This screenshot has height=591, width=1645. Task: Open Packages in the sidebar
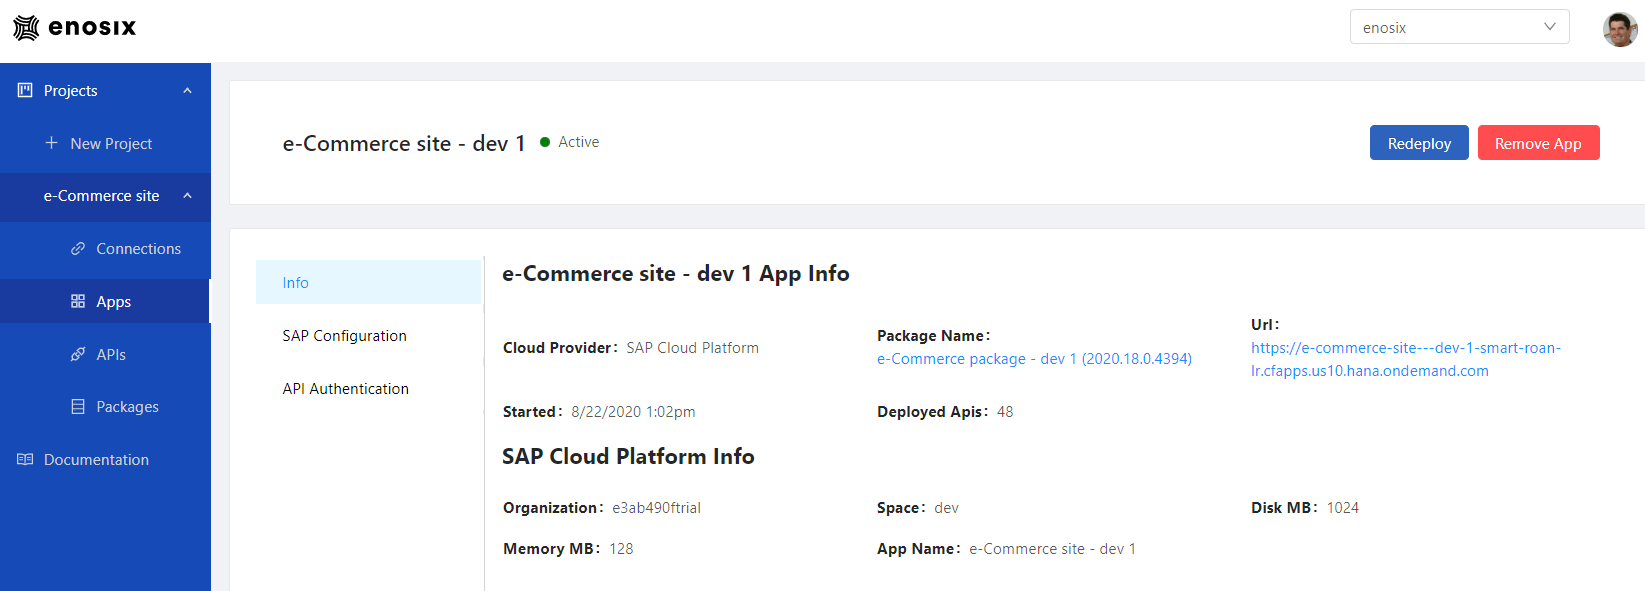[105, 406]
